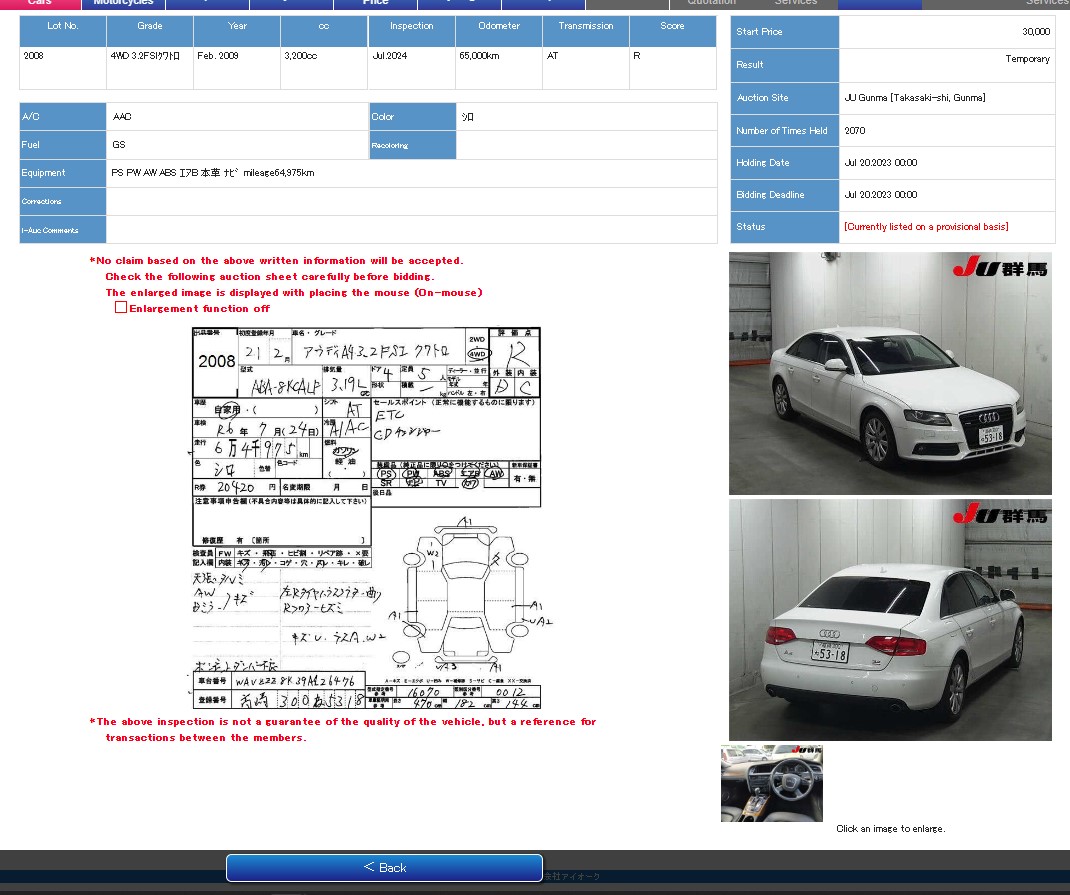Go back with the Back button
Image resolution: width=1070 pixels, height=895 pixels.
[384, 868]
